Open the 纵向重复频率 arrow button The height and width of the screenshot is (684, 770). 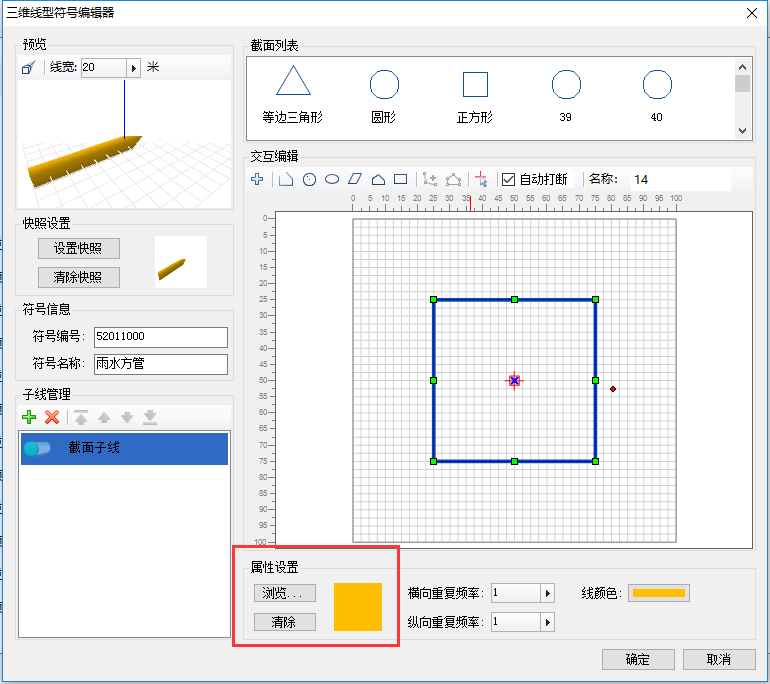click(548, 623)
